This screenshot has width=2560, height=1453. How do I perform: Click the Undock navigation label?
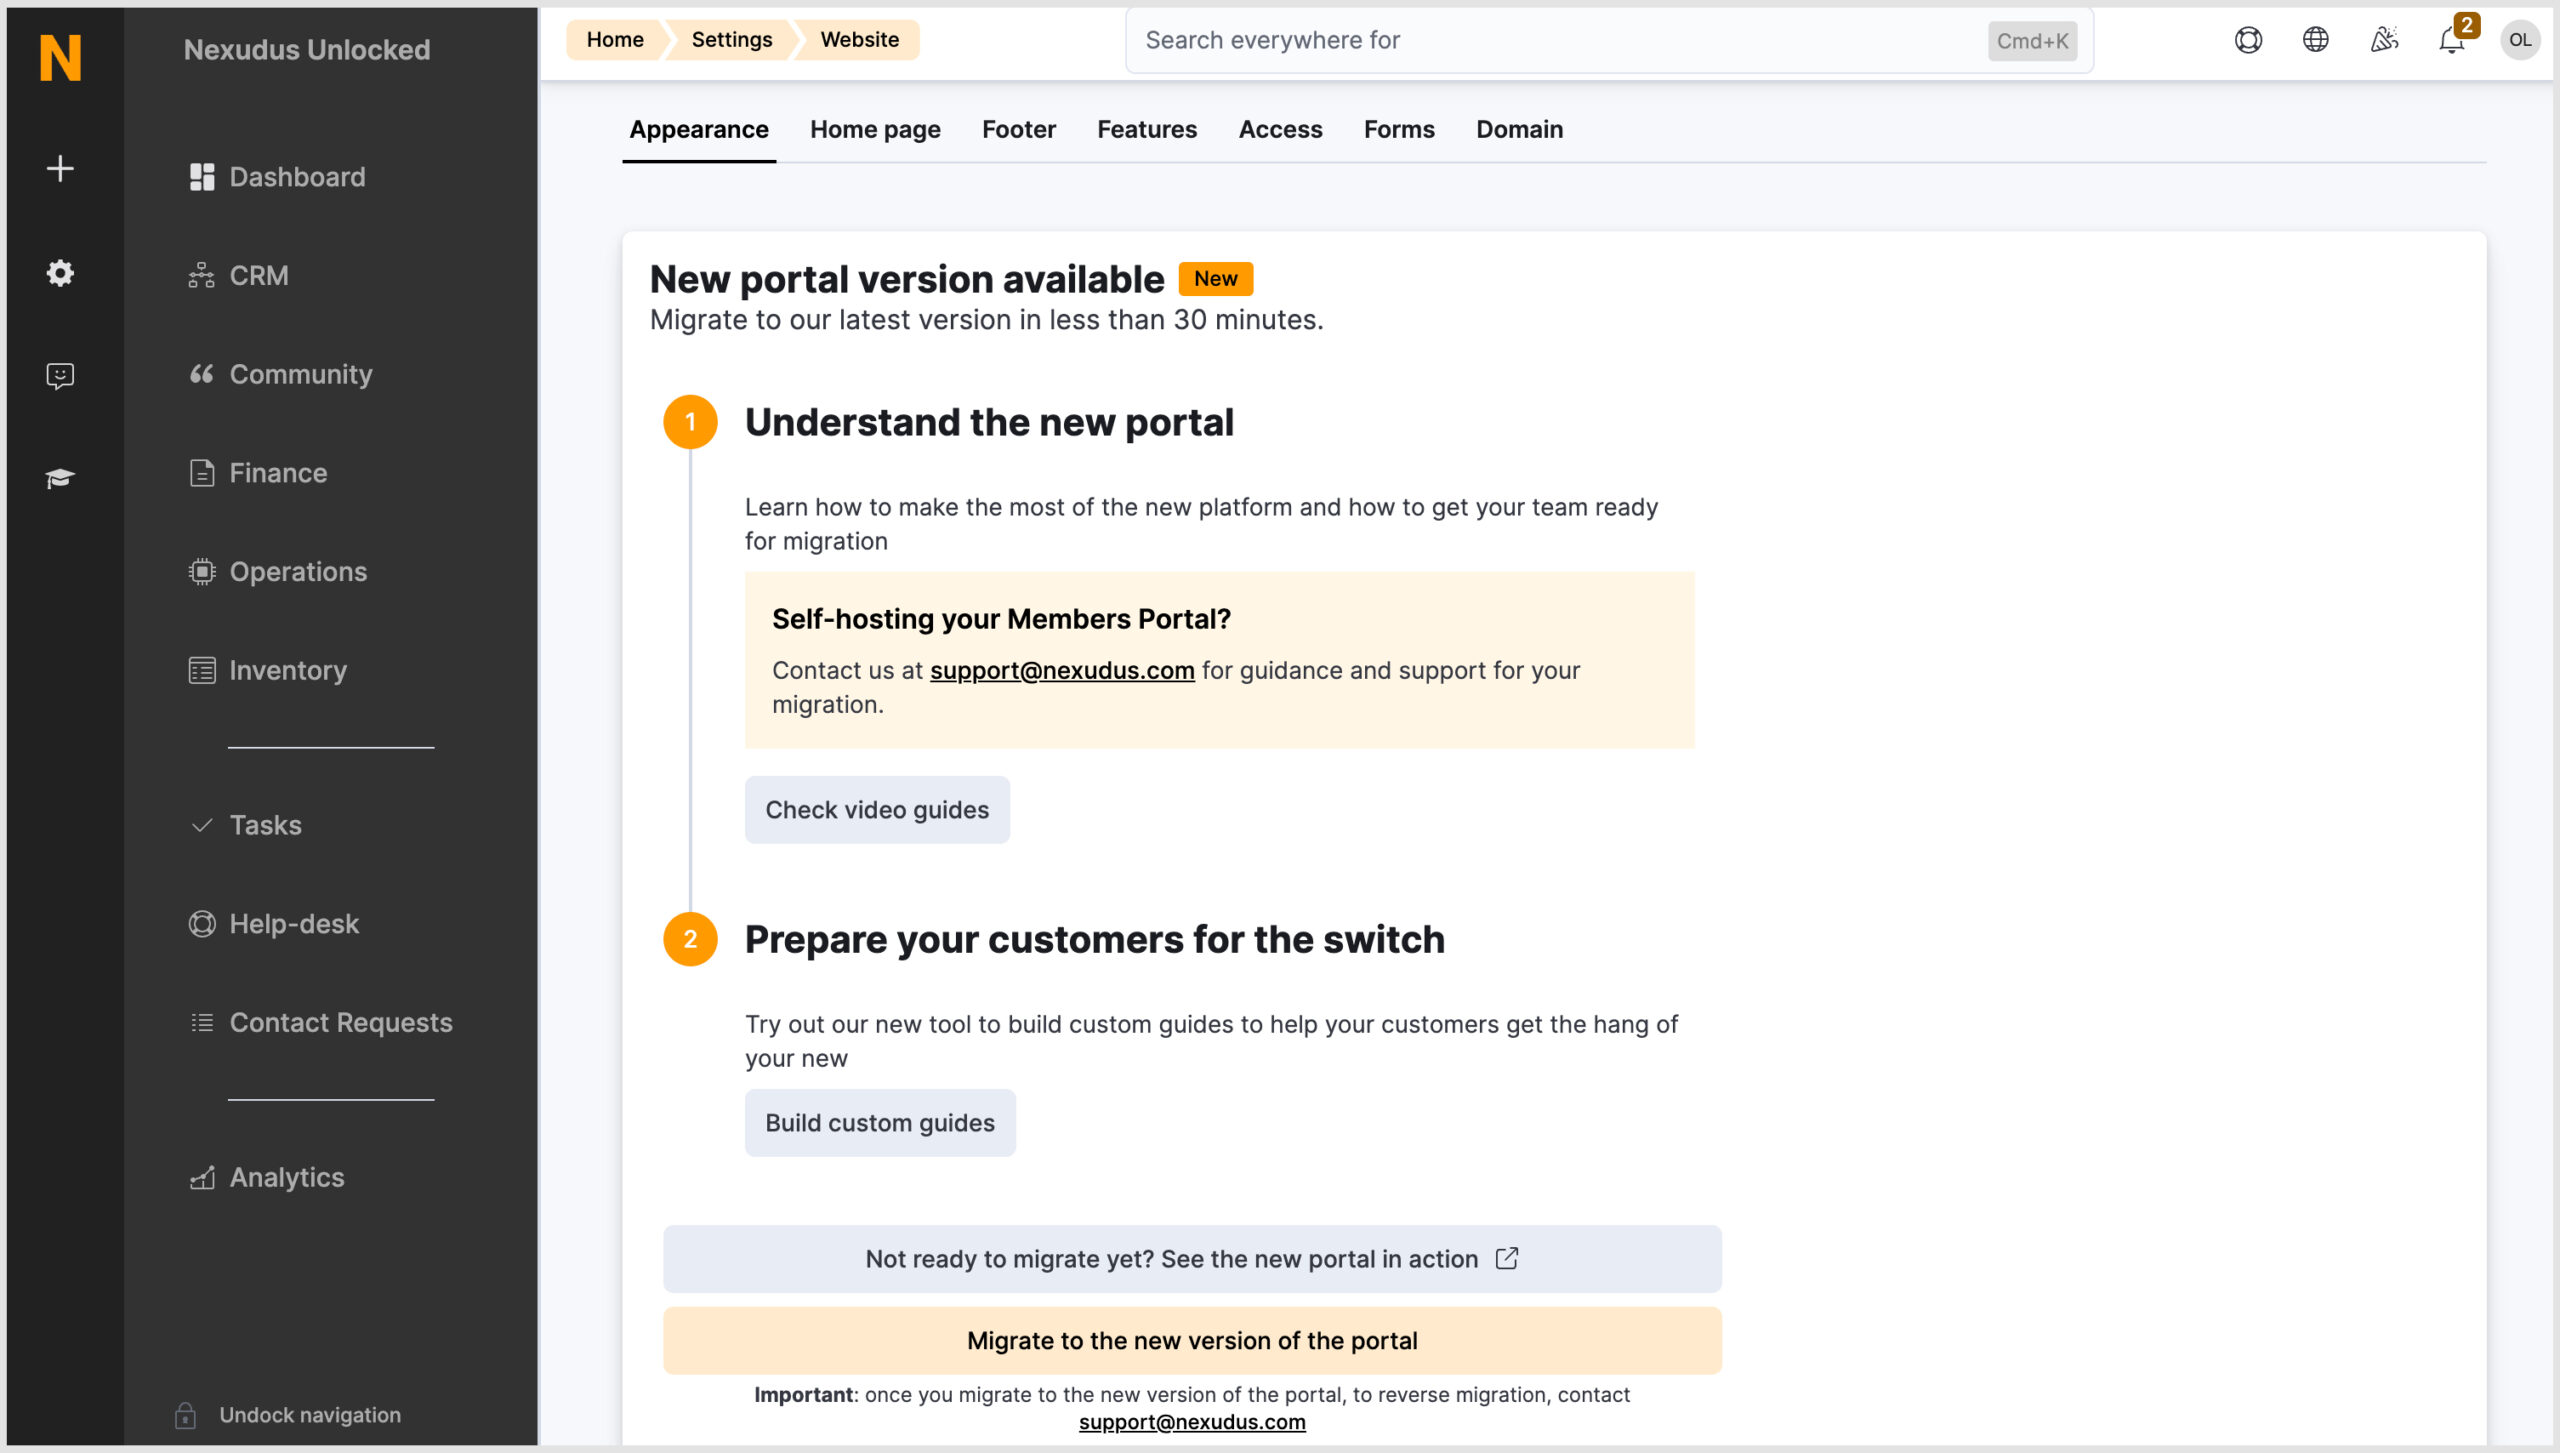tap(310, 1415)
